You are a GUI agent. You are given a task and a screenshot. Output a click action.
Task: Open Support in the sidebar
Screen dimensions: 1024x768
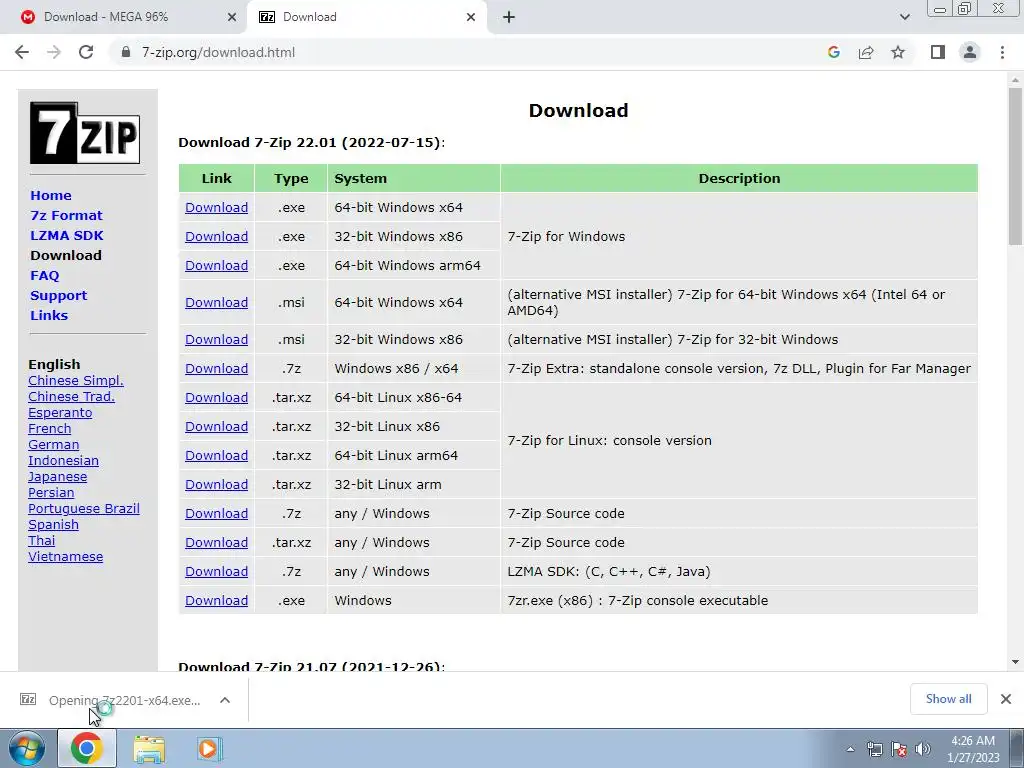tap(58, 295)
